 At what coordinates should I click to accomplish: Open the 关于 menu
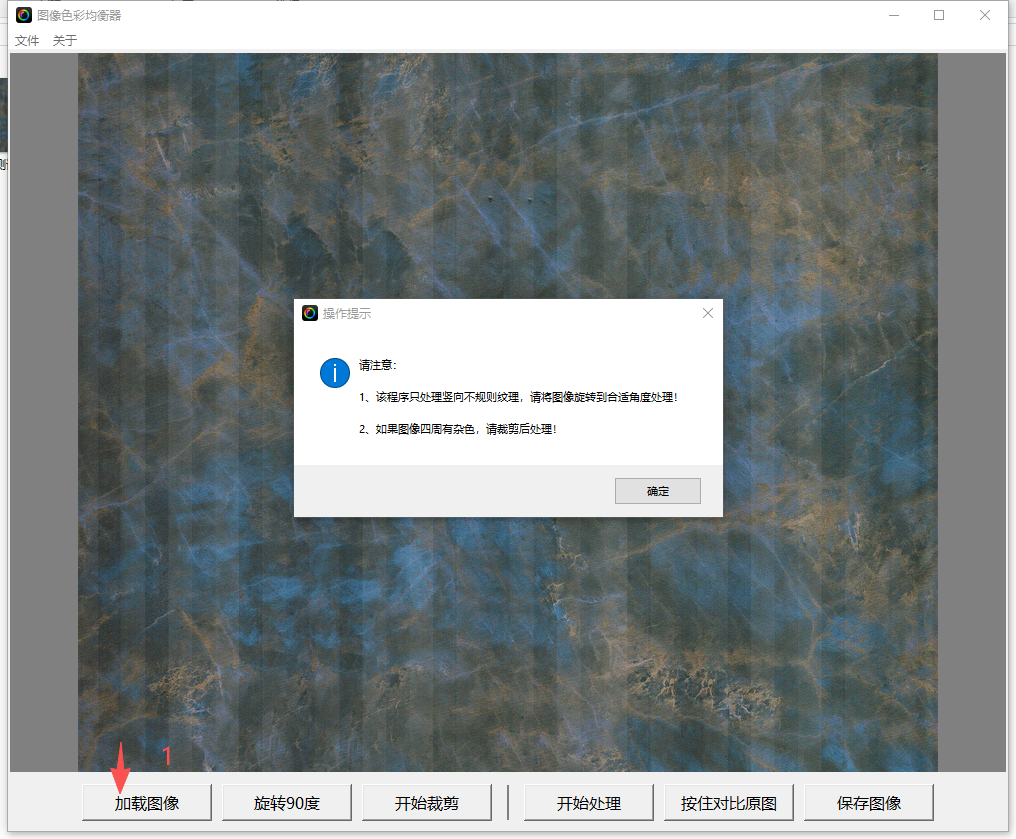point(63,40)
